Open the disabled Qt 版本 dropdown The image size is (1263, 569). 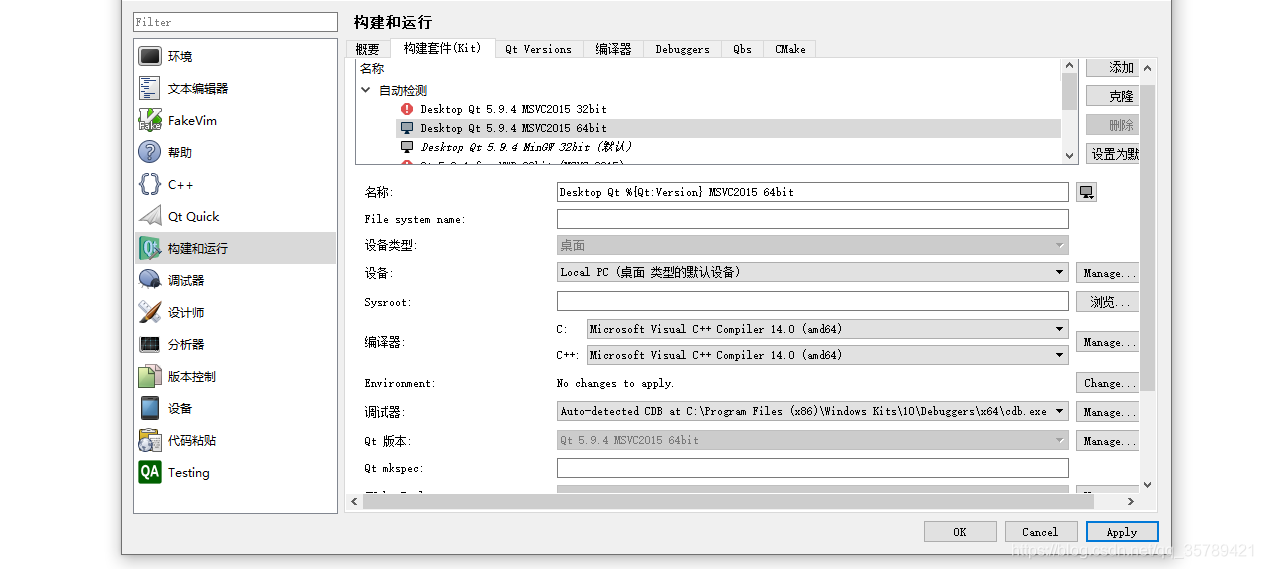(x=813, y=440)
